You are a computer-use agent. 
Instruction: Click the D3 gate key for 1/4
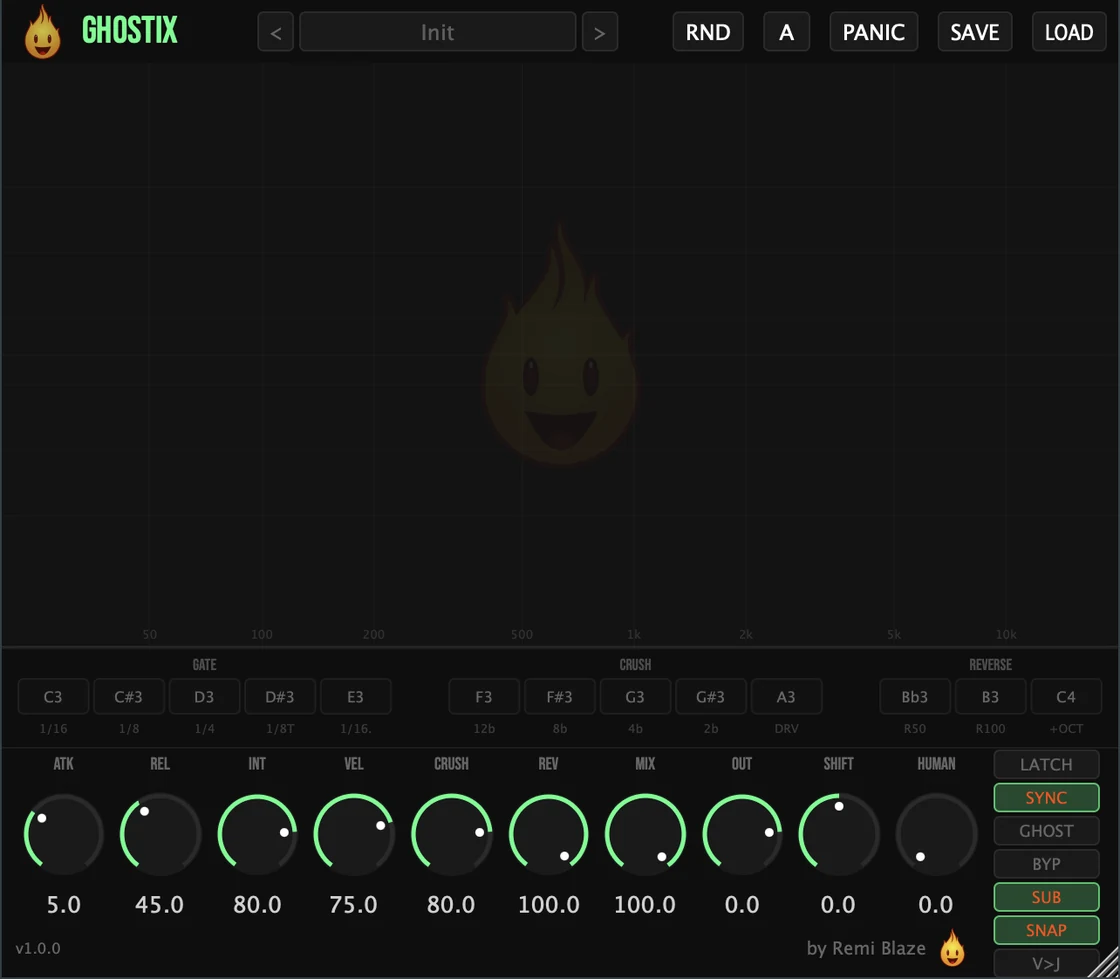[204, 697]
